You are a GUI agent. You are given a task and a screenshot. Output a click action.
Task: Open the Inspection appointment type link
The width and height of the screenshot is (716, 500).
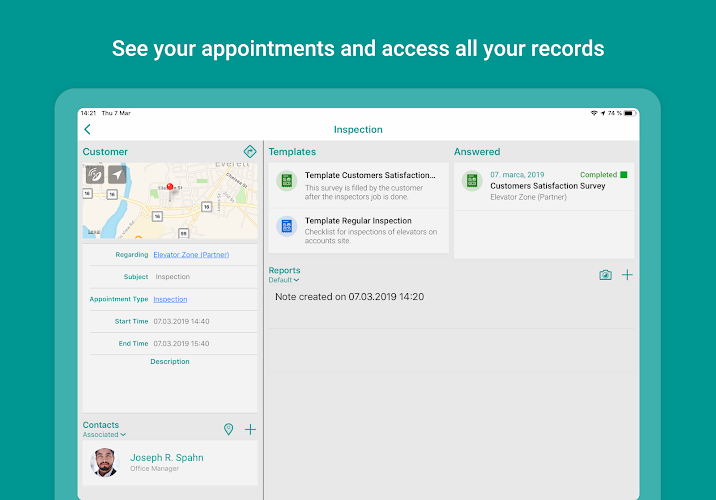(170, 299)
